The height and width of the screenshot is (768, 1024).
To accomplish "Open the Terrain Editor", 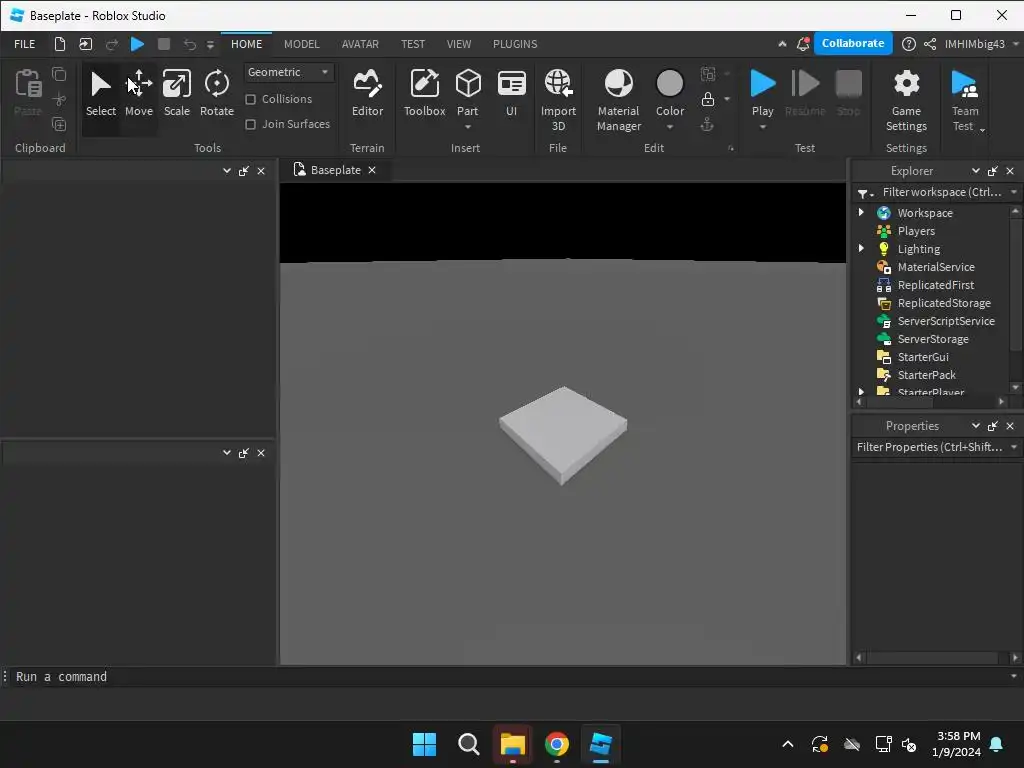I will [x=367, y=95].
